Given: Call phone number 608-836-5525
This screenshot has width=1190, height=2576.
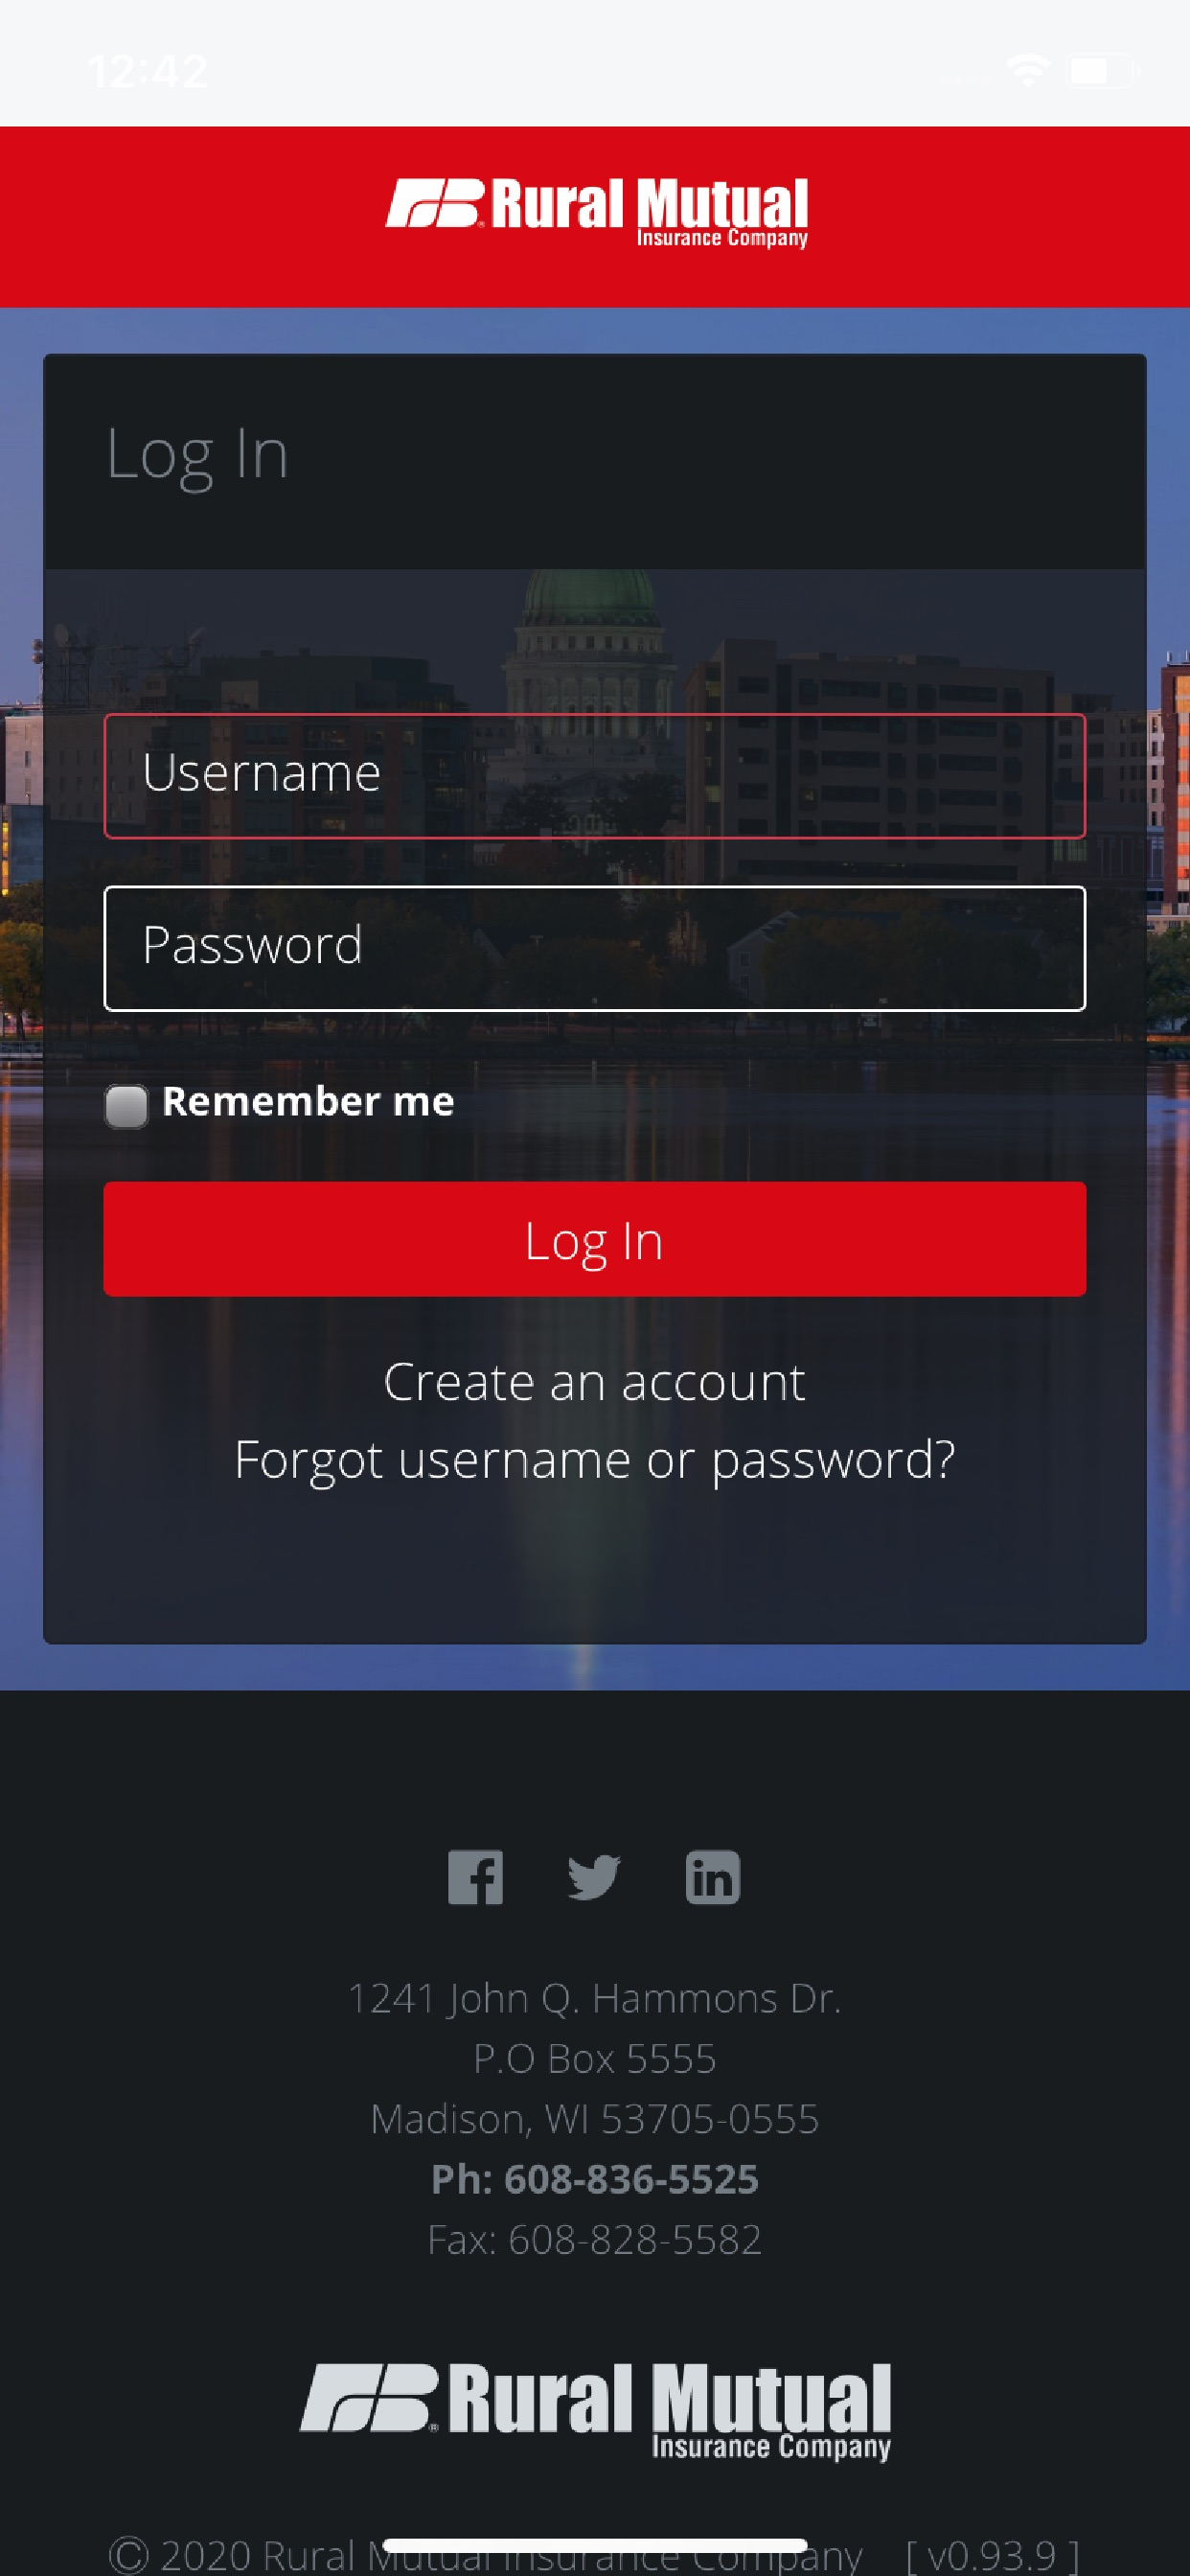Looking at the screenshot, I should tap(595, 2179).
